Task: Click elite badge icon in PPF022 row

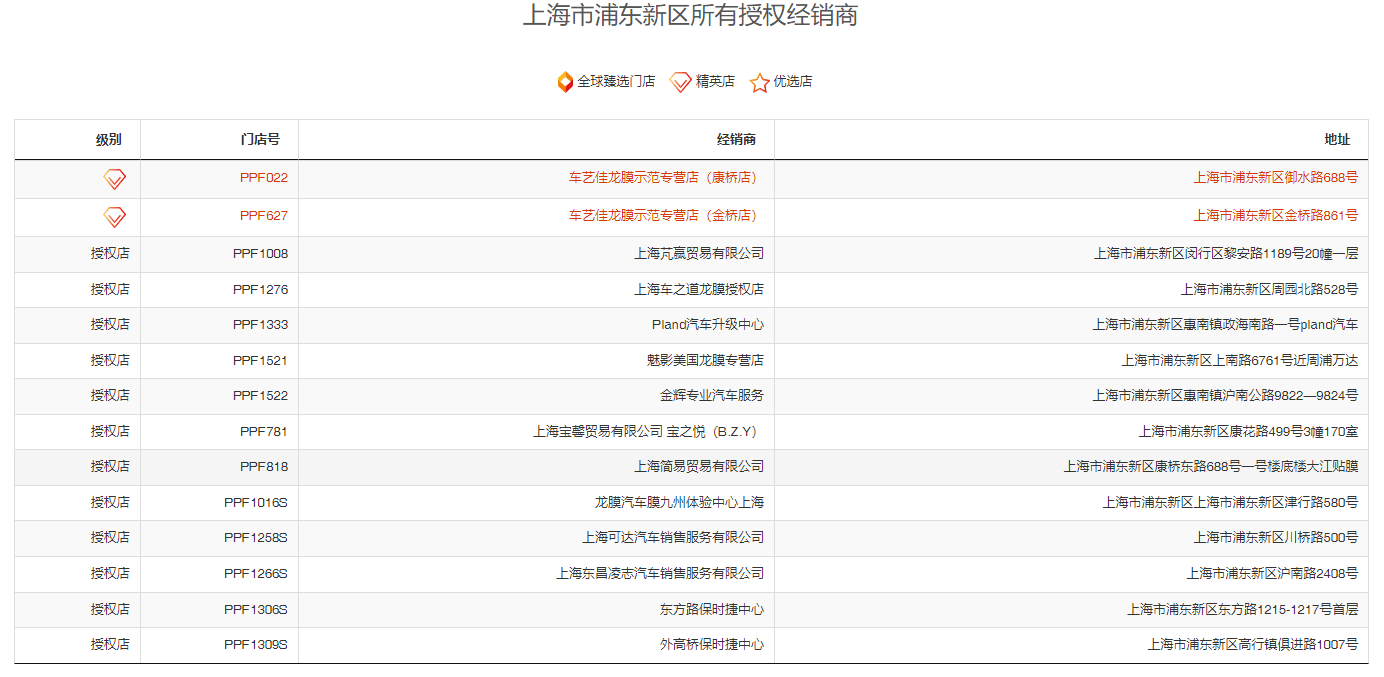Action: [x=115, y=179]
